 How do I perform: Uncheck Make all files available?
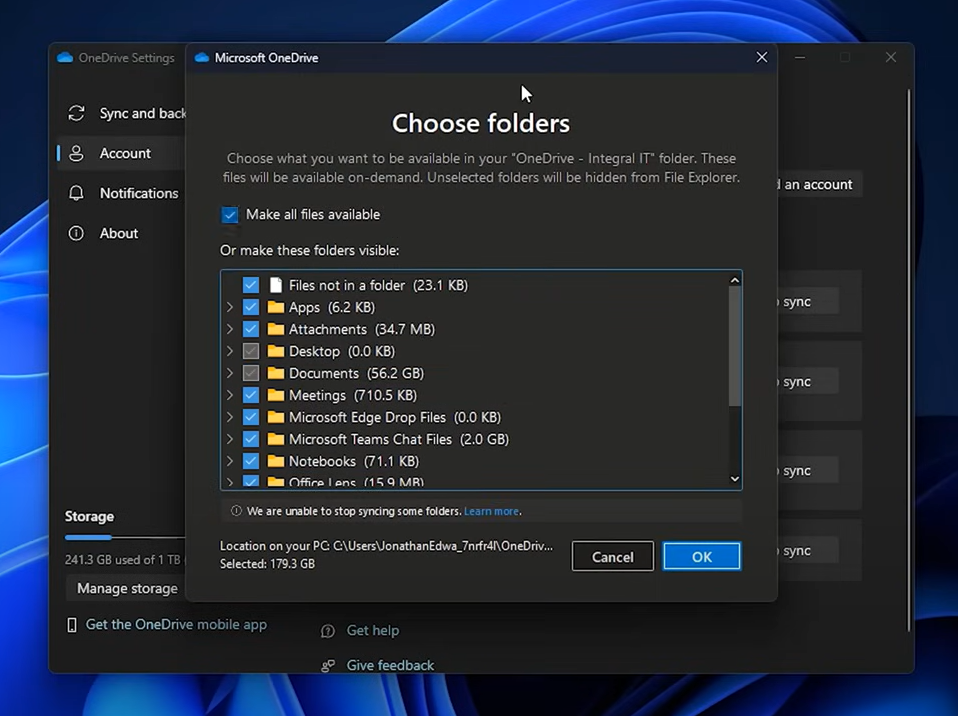[x=230, y=214]
